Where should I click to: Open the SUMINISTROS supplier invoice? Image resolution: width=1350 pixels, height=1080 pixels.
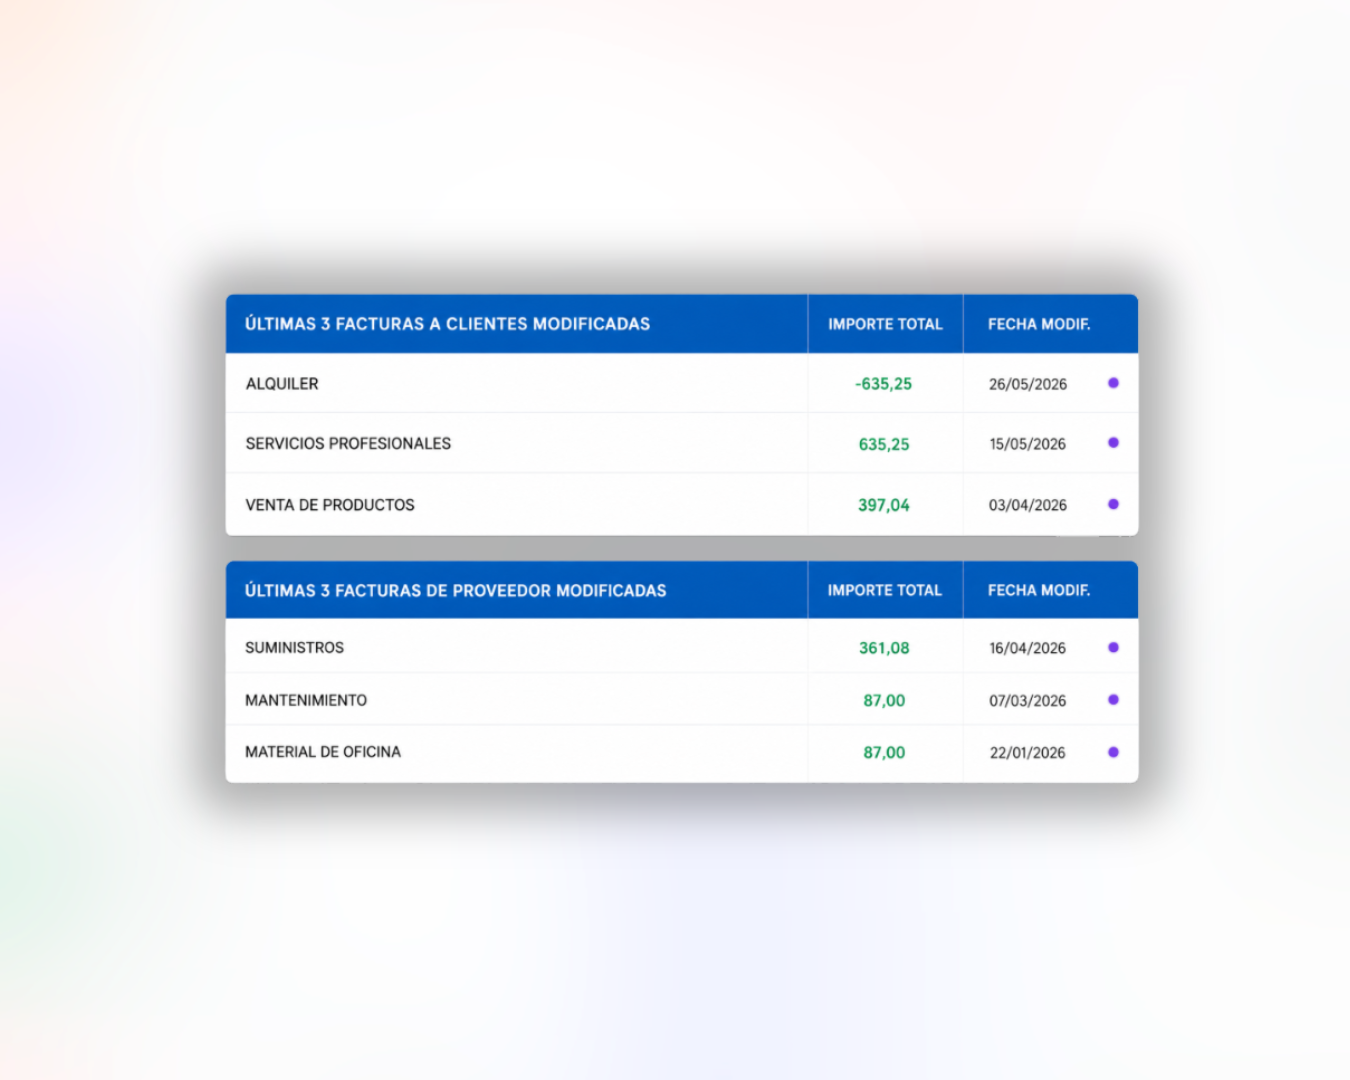[x=682, y=647]
